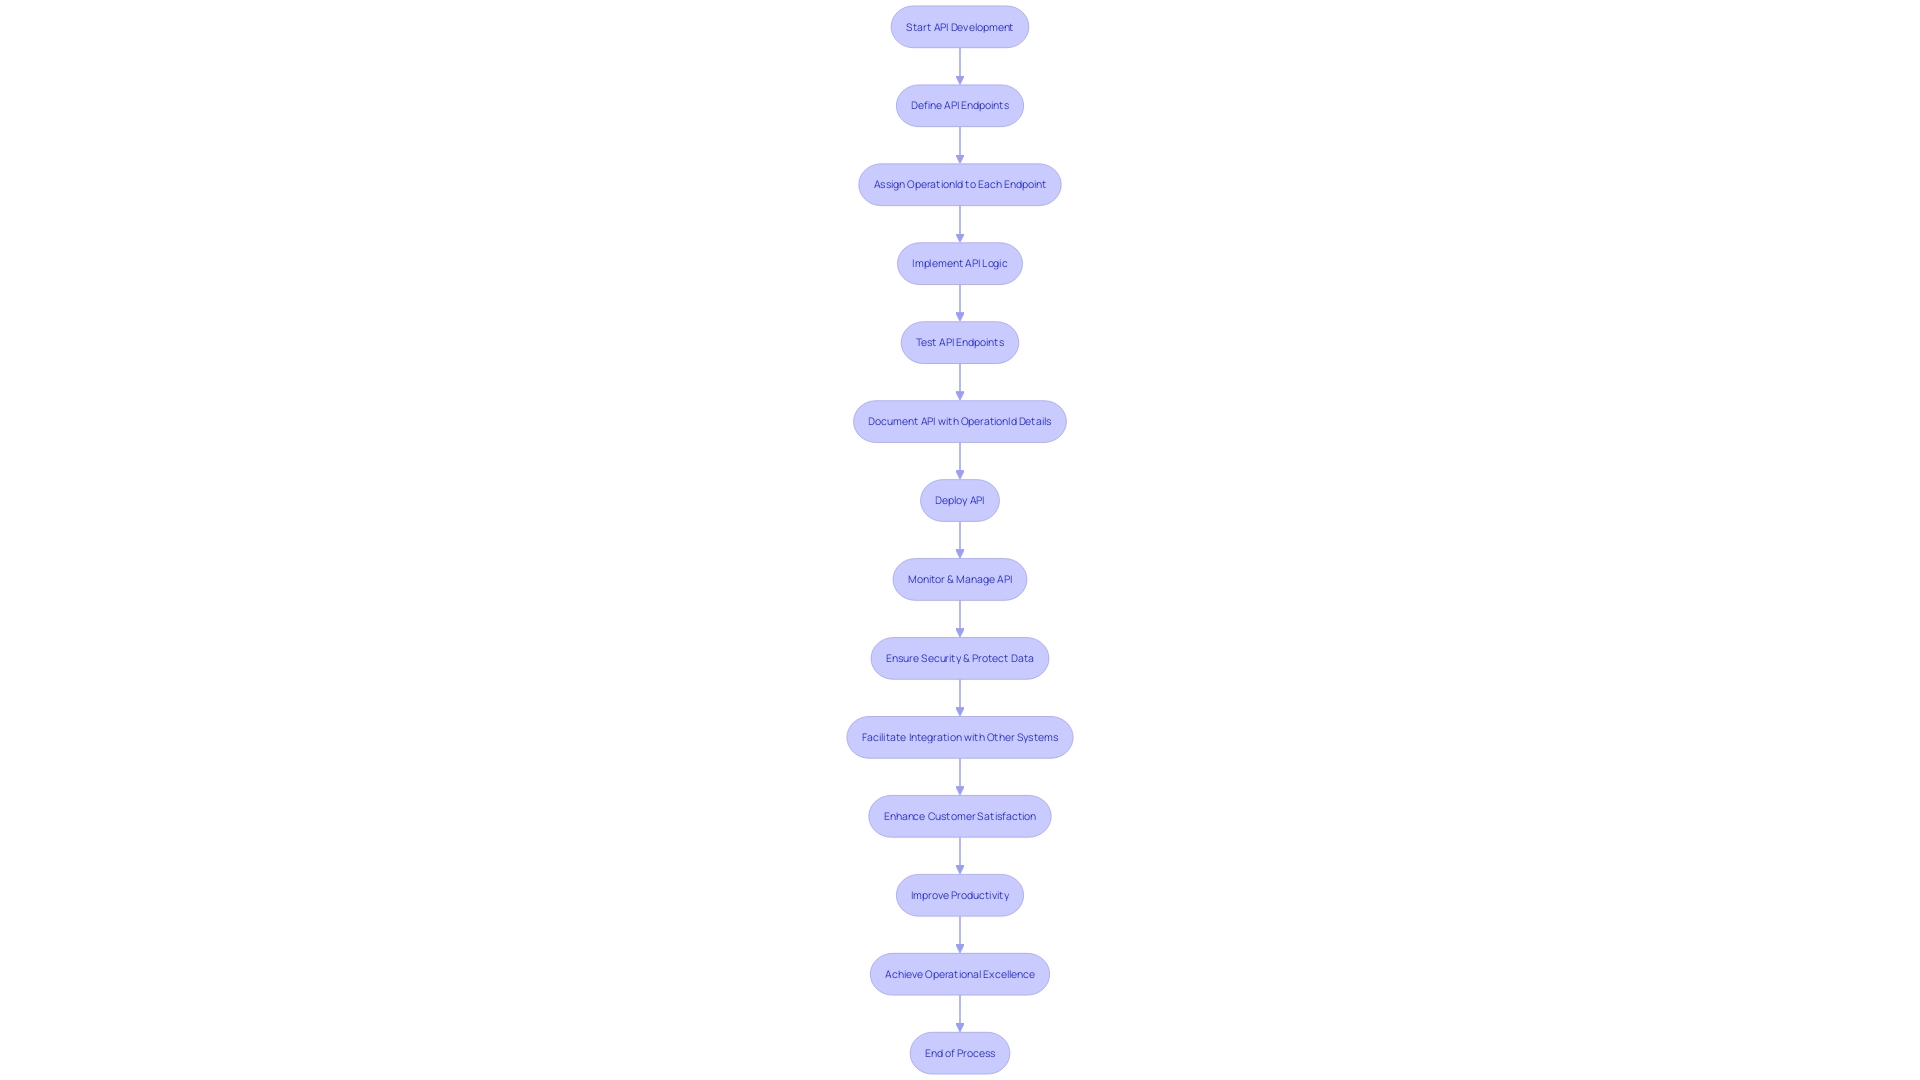Expand the Achieve Operational Excellence step
The width and height of the screenshot is (1920, 1080).
[960, 973]
